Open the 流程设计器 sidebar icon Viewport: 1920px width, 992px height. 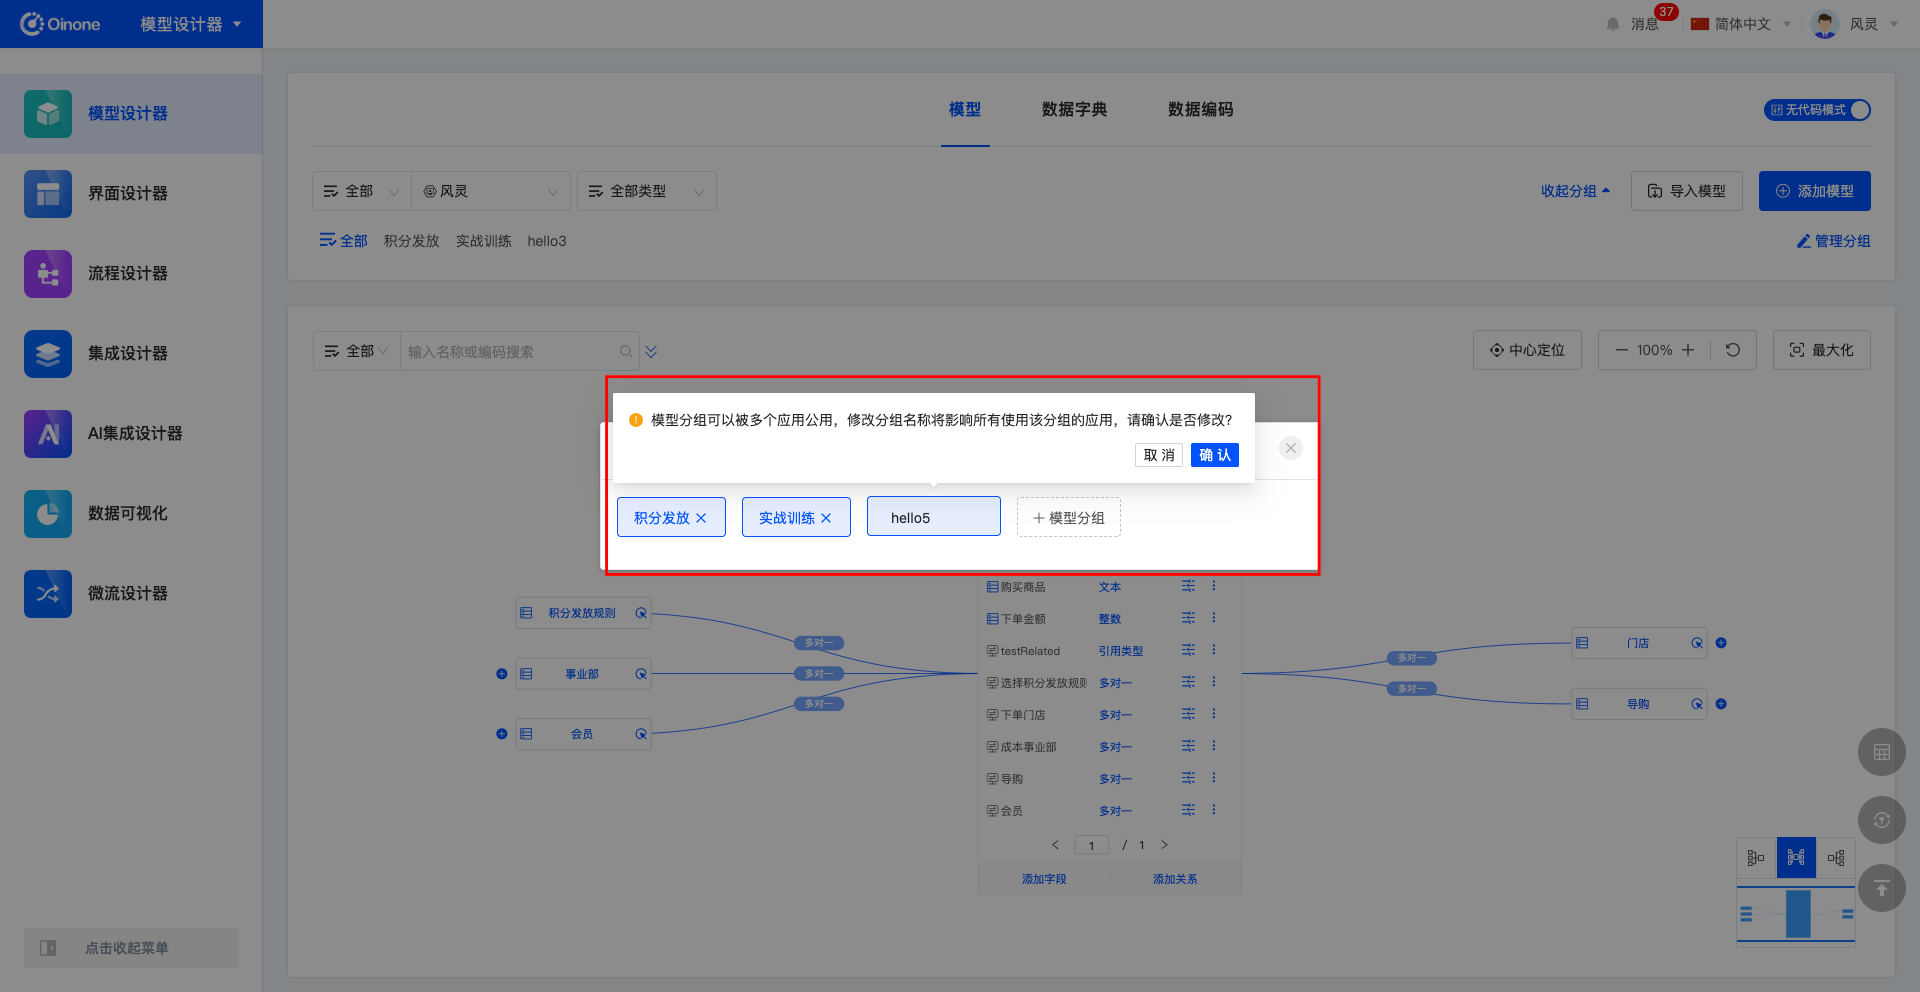tap(48, 274)
